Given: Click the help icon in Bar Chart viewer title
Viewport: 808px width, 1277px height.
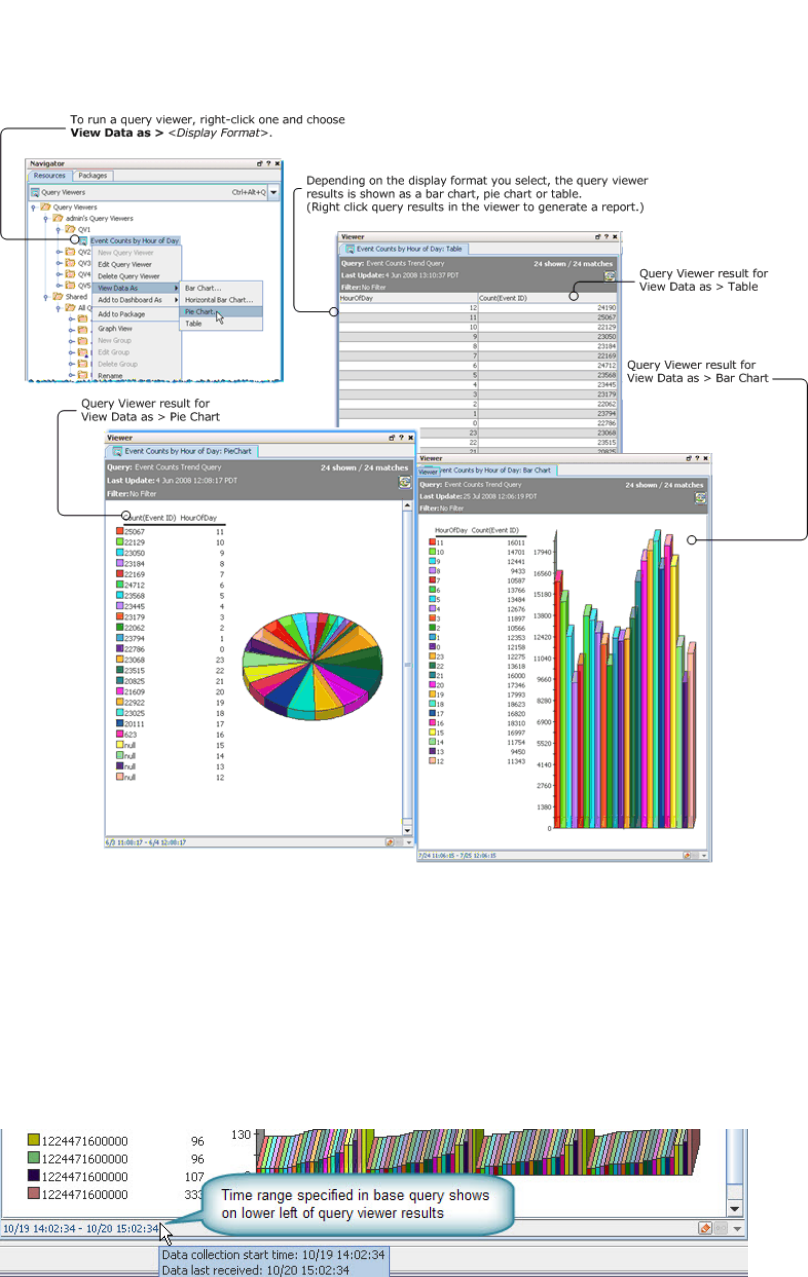Looking at the screenshot, I should click(698, 457).
